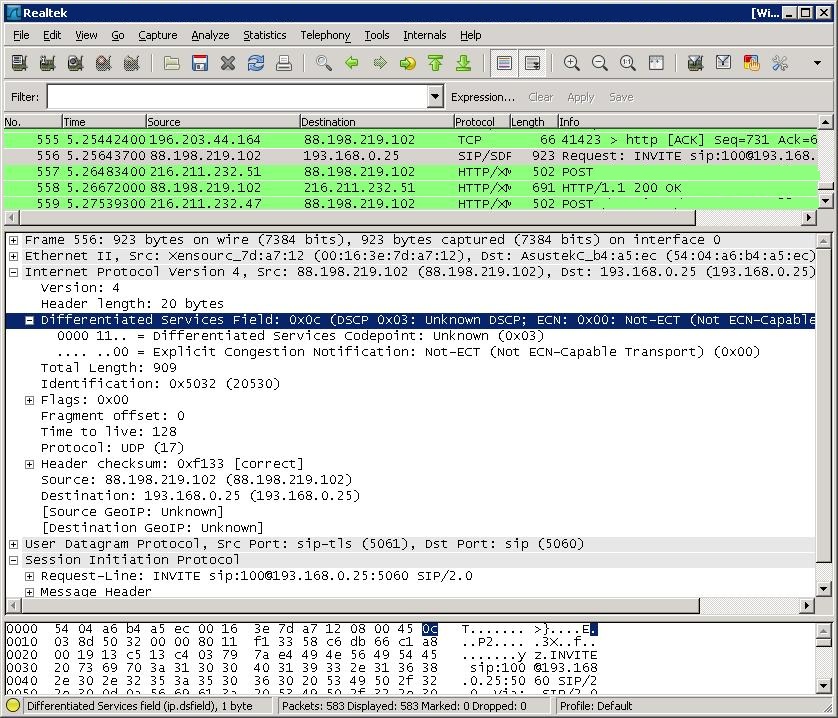Toggle packet list colorization

tap(503, 63)
